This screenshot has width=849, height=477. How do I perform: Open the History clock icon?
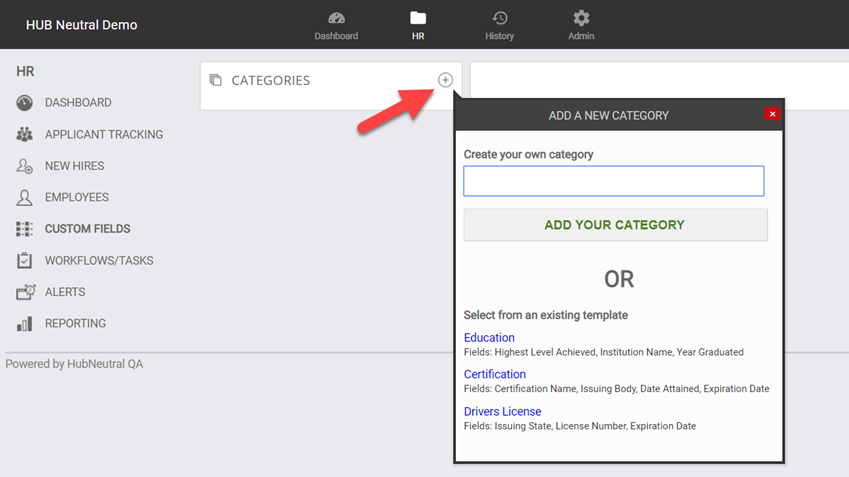pos(500,19)
